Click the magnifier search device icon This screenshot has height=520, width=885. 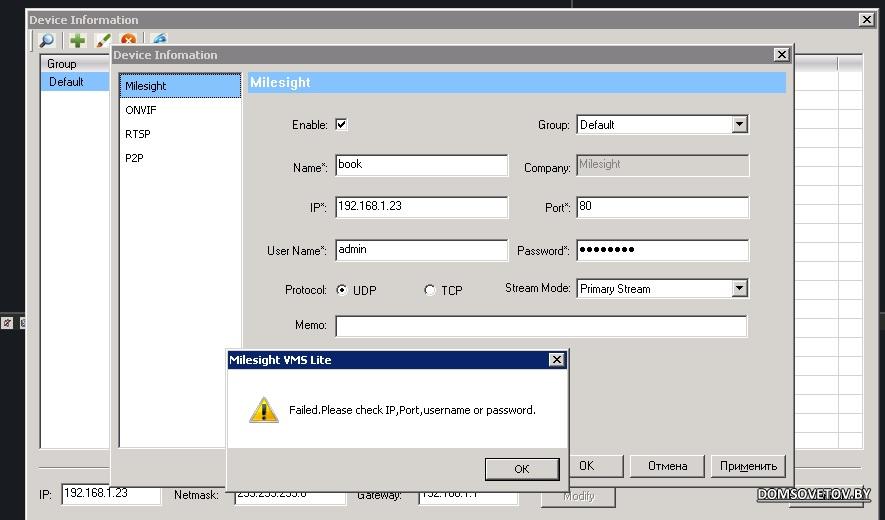[x=46, y=40]
